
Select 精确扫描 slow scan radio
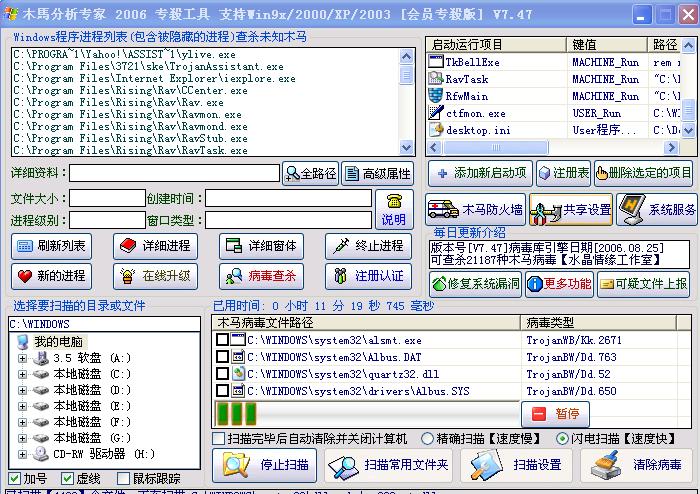427,439
